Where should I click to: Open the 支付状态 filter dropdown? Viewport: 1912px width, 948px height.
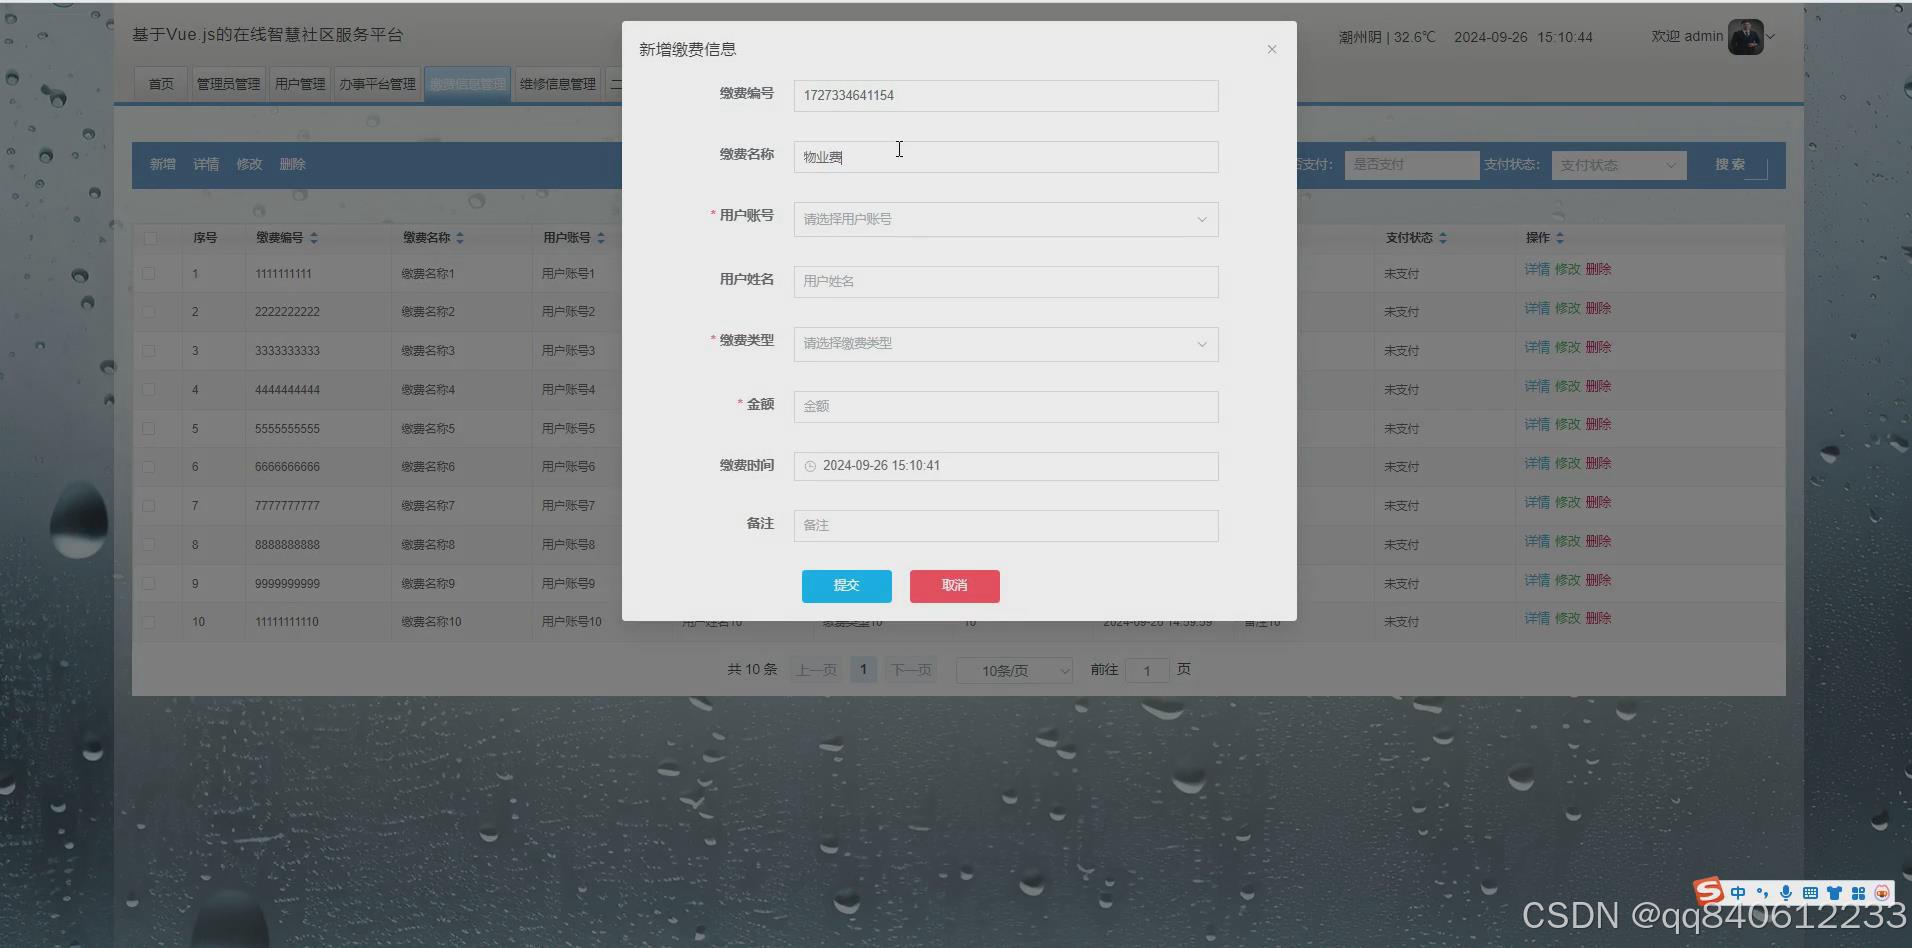coord(1619,165)
